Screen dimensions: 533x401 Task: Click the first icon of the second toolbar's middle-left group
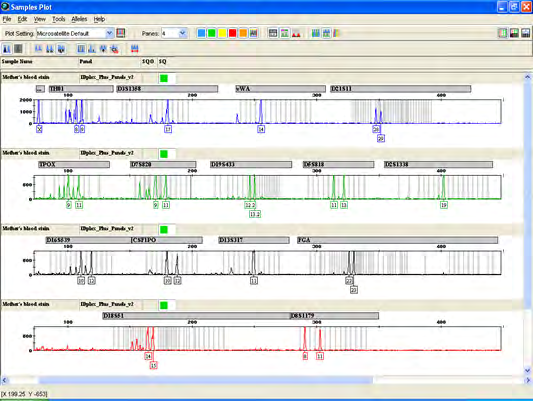tap(38, 49)
